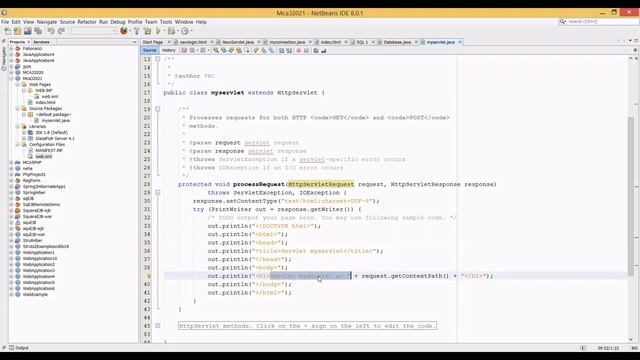This screenshot has height=360, width=640.
Task: Click the Profile Project toolbar icon
Action: click(185, 31)
